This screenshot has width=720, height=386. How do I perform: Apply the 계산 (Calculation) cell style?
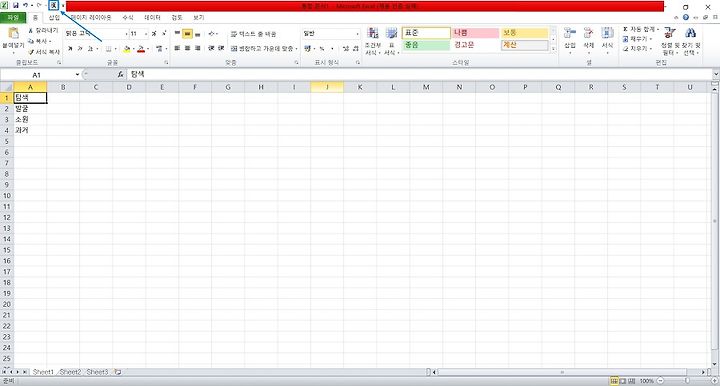[524, 45]
